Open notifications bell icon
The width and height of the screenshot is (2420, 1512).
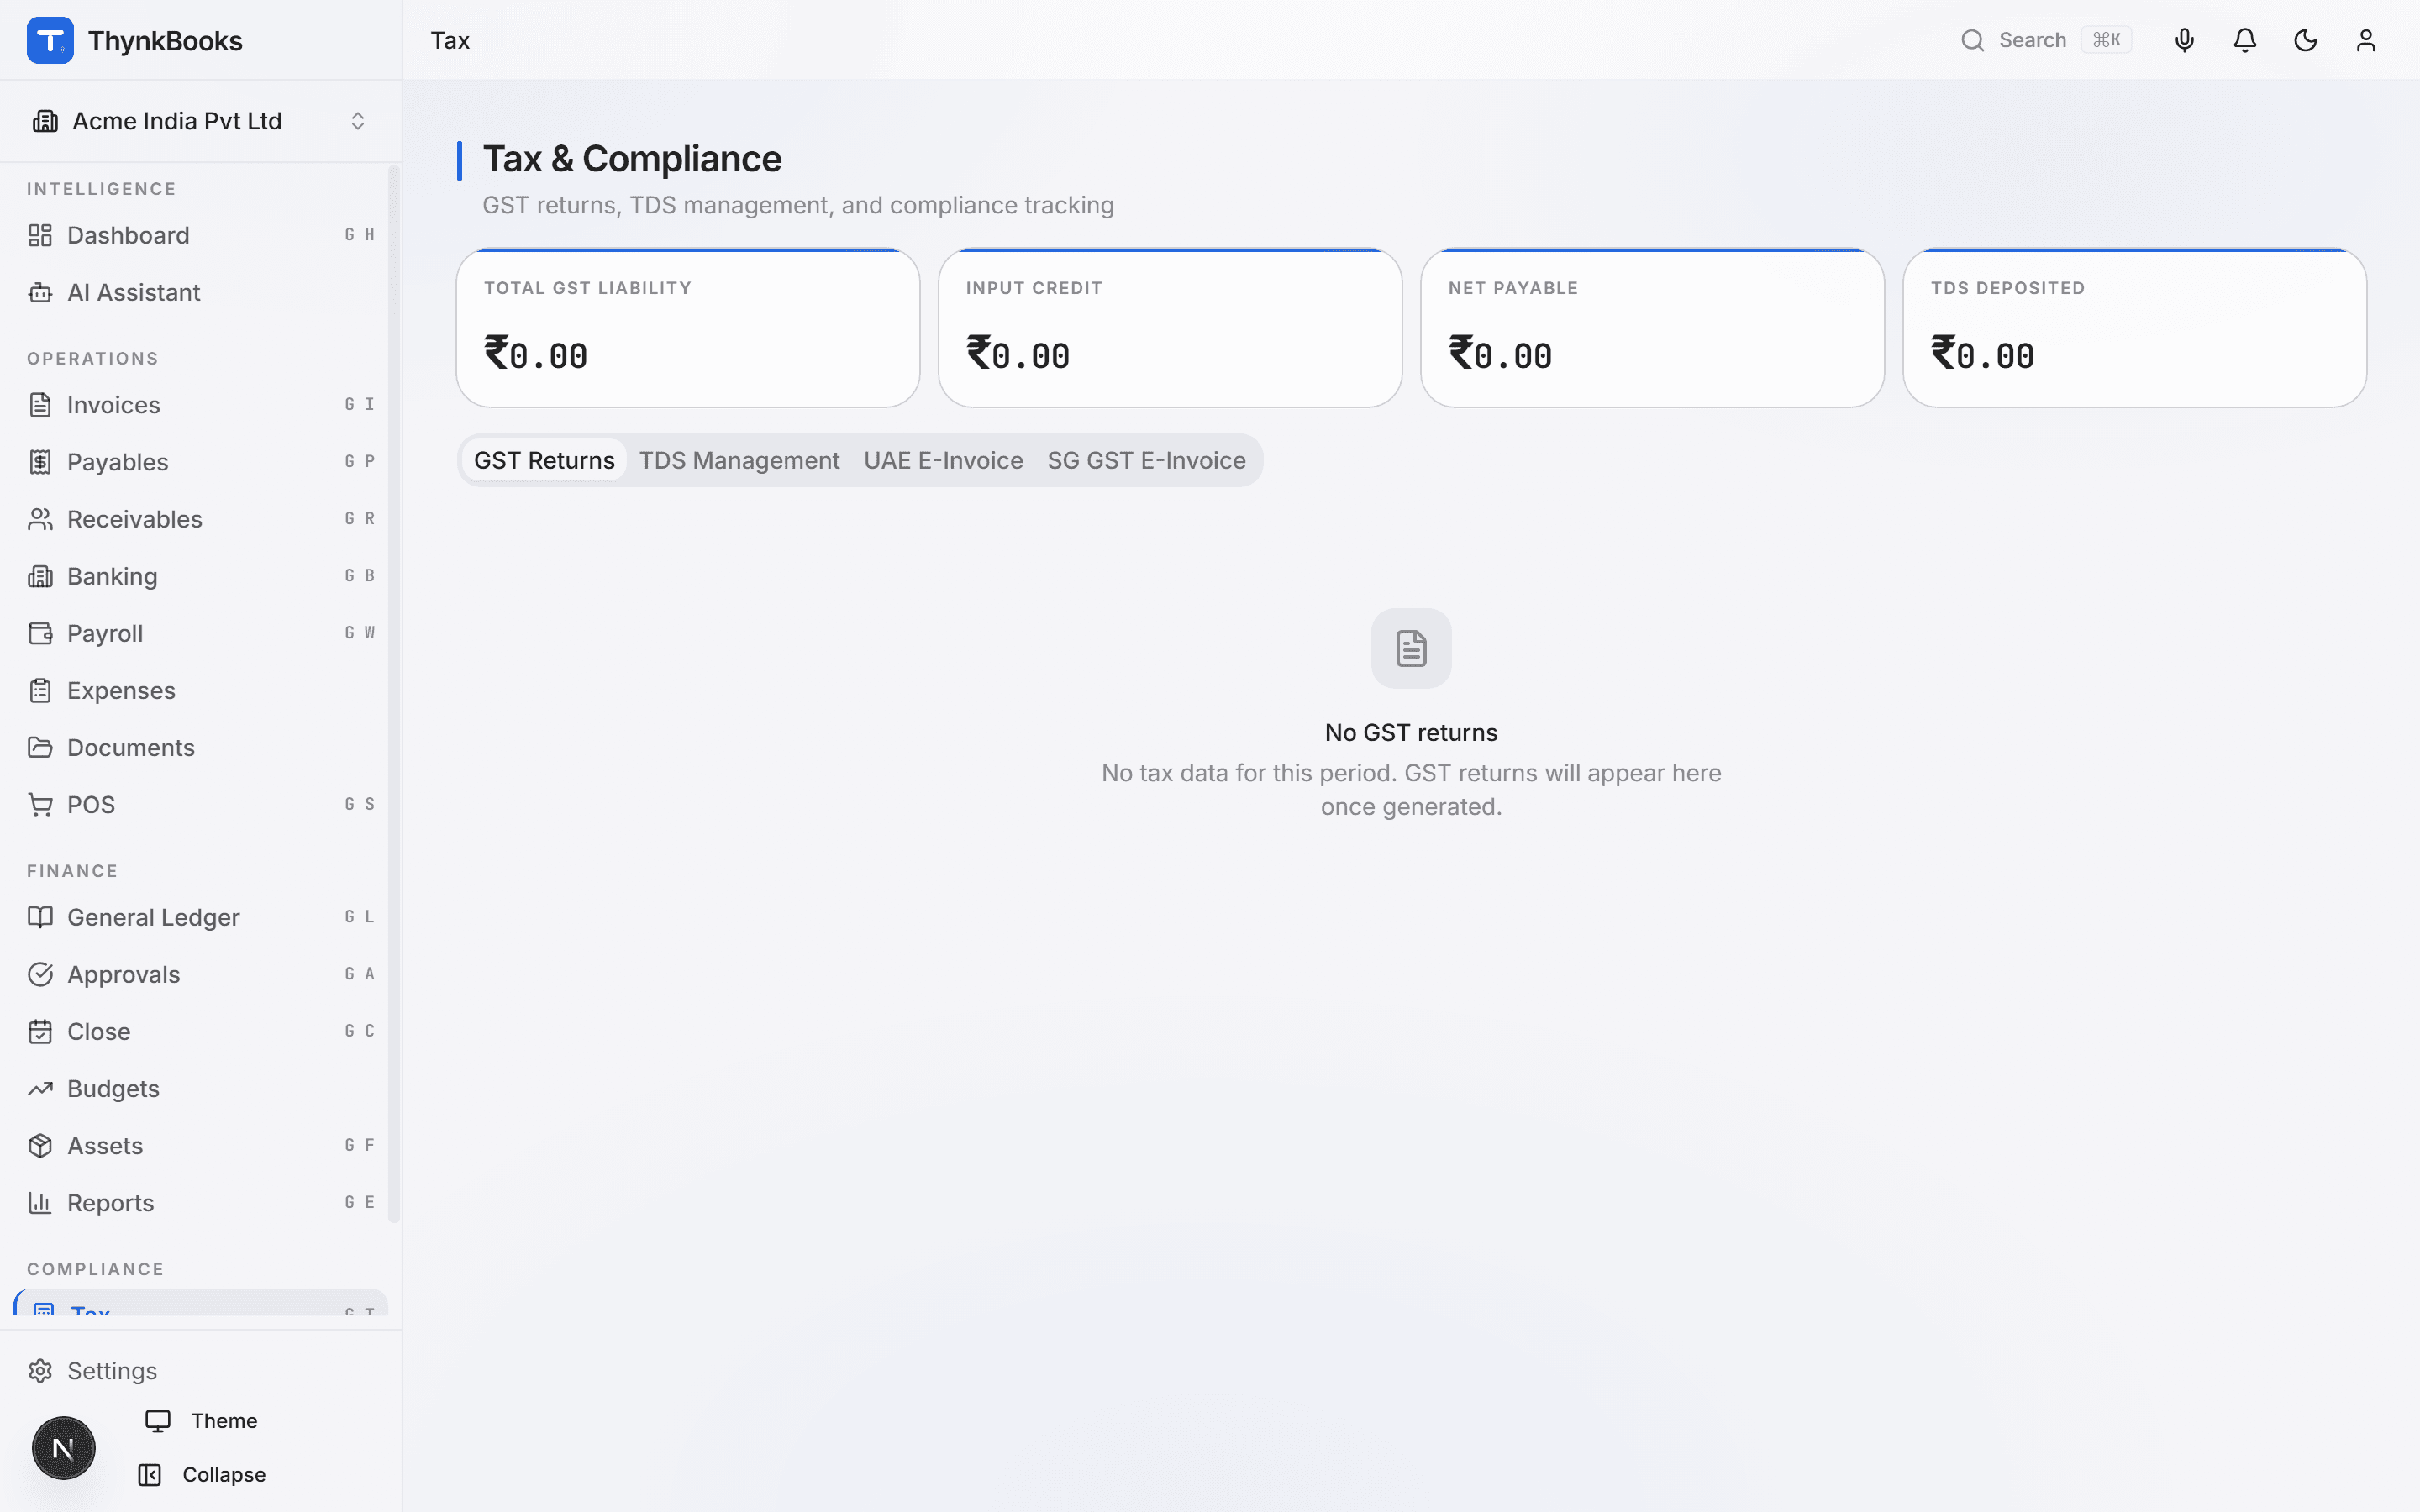2244,40
